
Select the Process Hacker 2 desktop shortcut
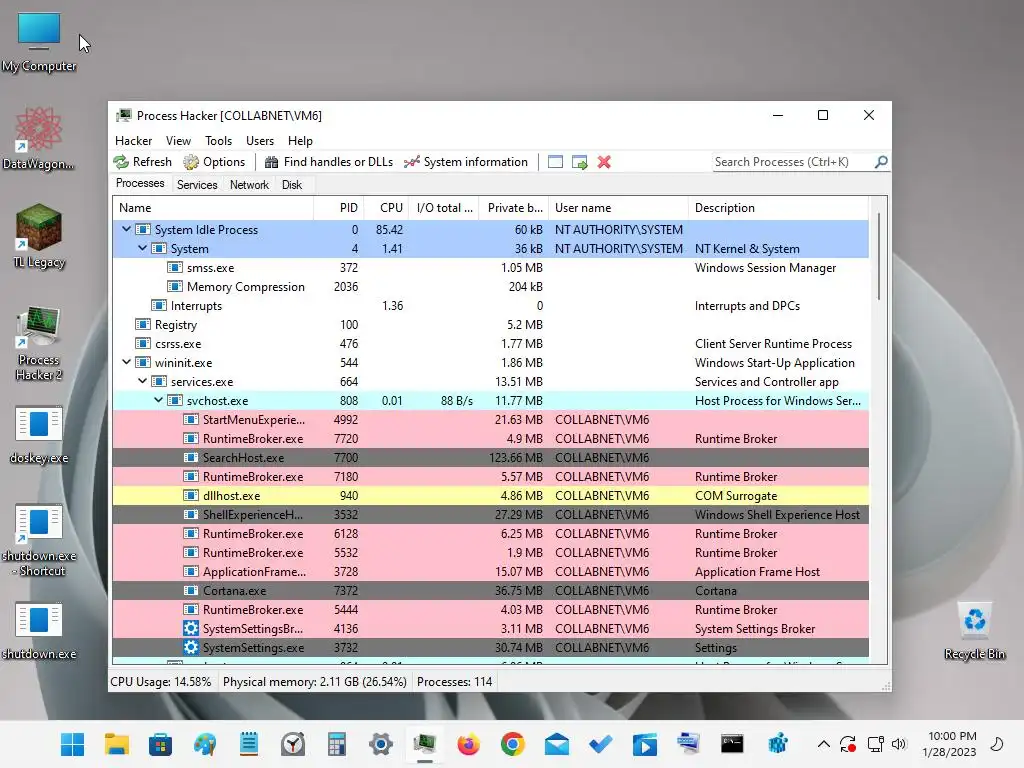pos(39,343)
